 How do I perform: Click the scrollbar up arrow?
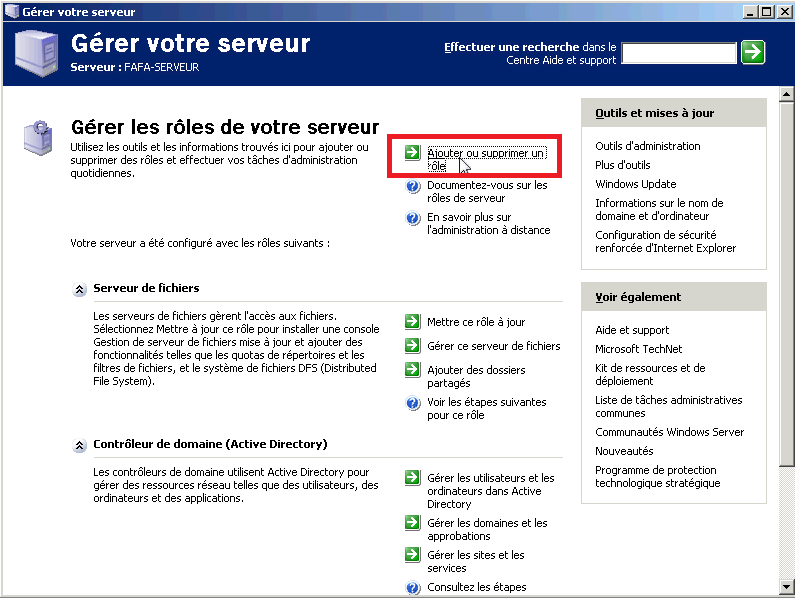coord(786,94)
